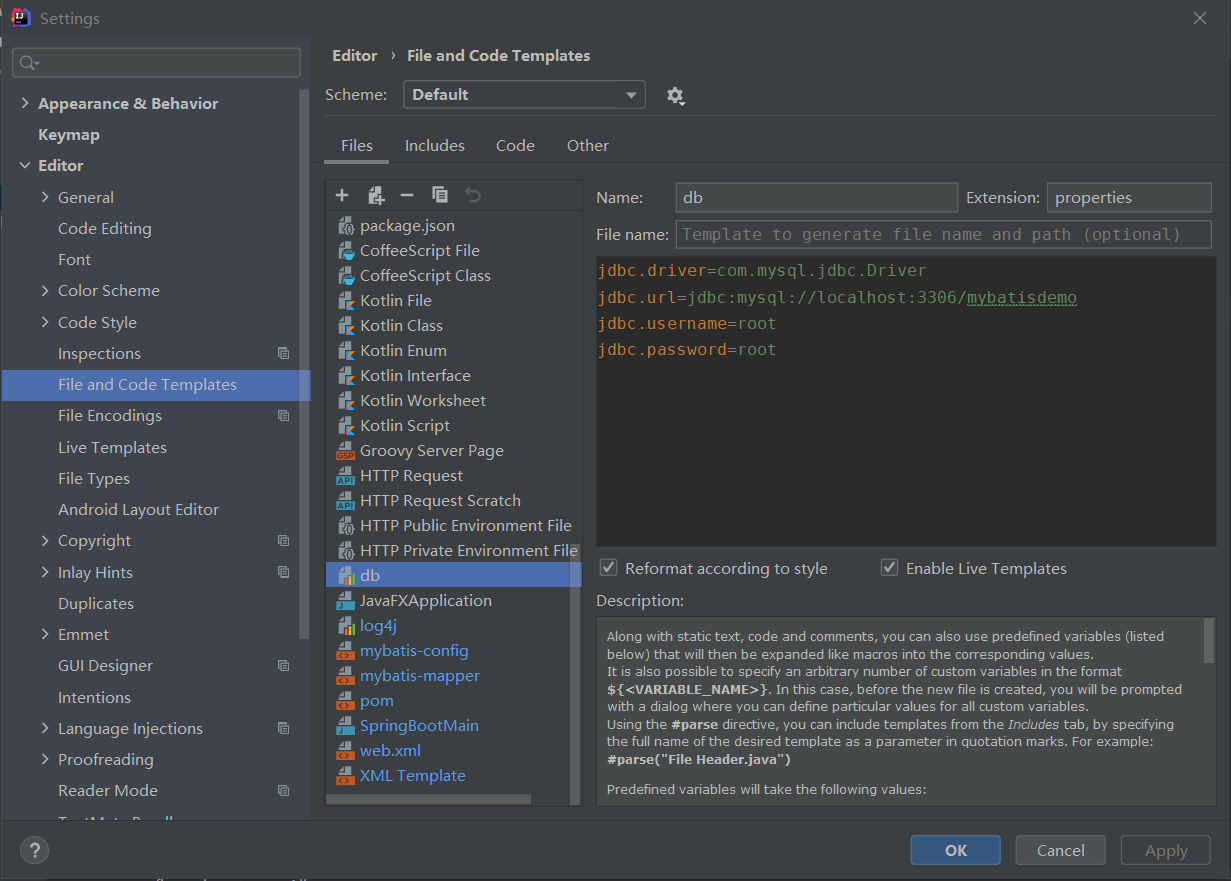Click the Editor breadcrumb
The height and width of the screenshot is (881, 1231).
[355, 56]
